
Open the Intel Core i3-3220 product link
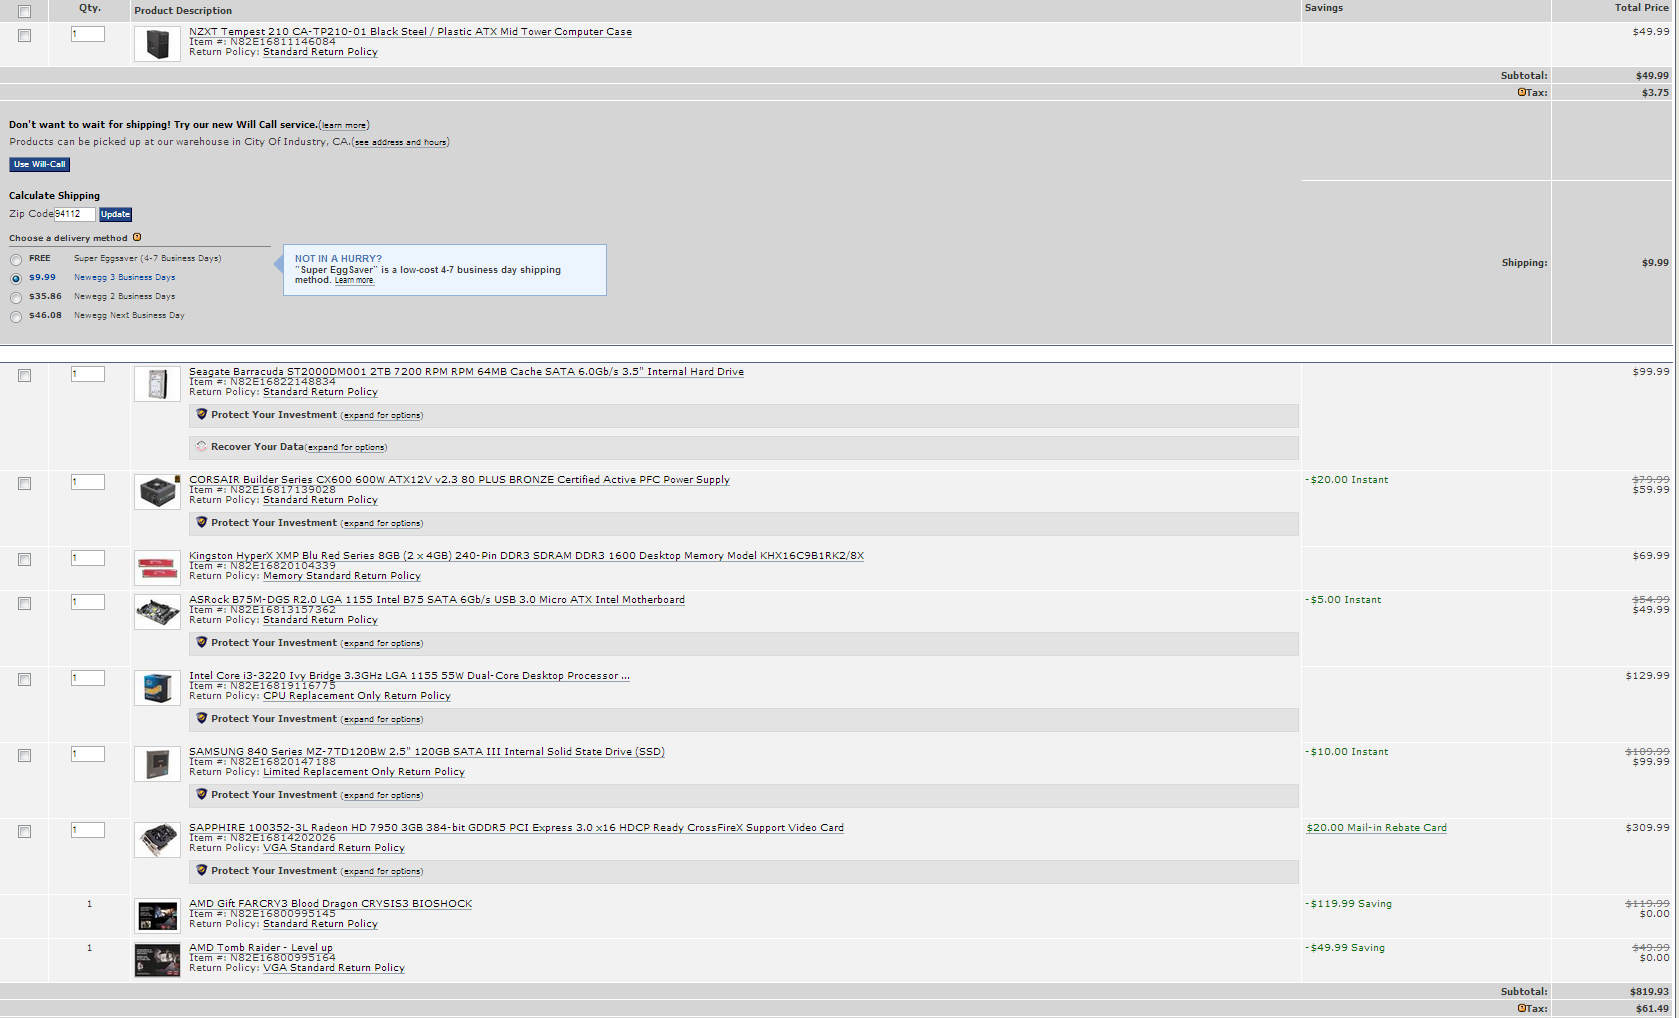pos(409,676)
